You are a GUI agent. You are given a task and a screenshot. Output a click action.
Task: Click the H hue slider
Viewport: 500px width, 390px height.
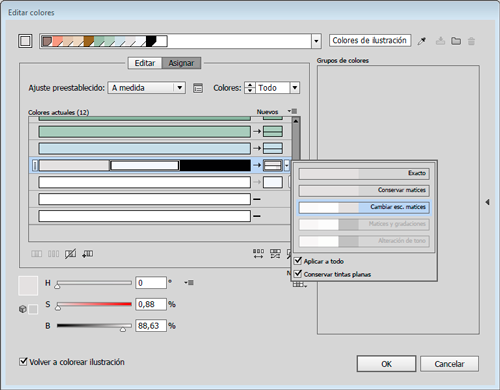94,283
